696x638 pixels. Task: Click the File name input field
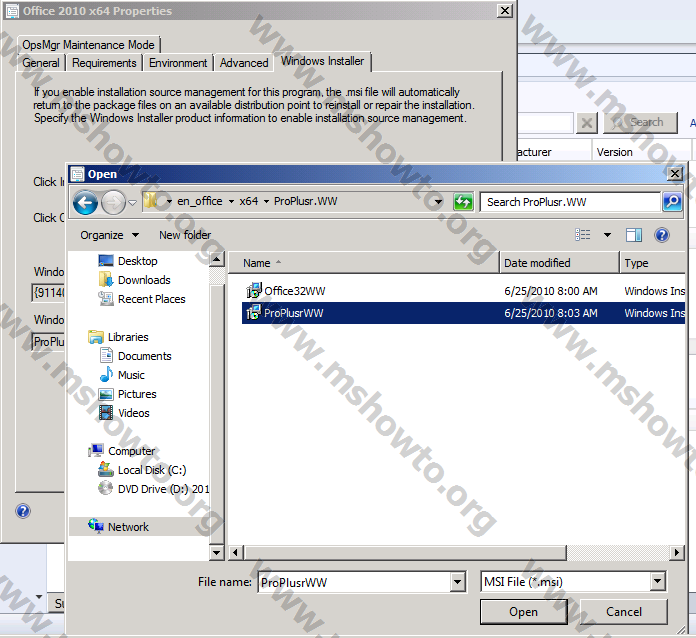coord(354,582)
